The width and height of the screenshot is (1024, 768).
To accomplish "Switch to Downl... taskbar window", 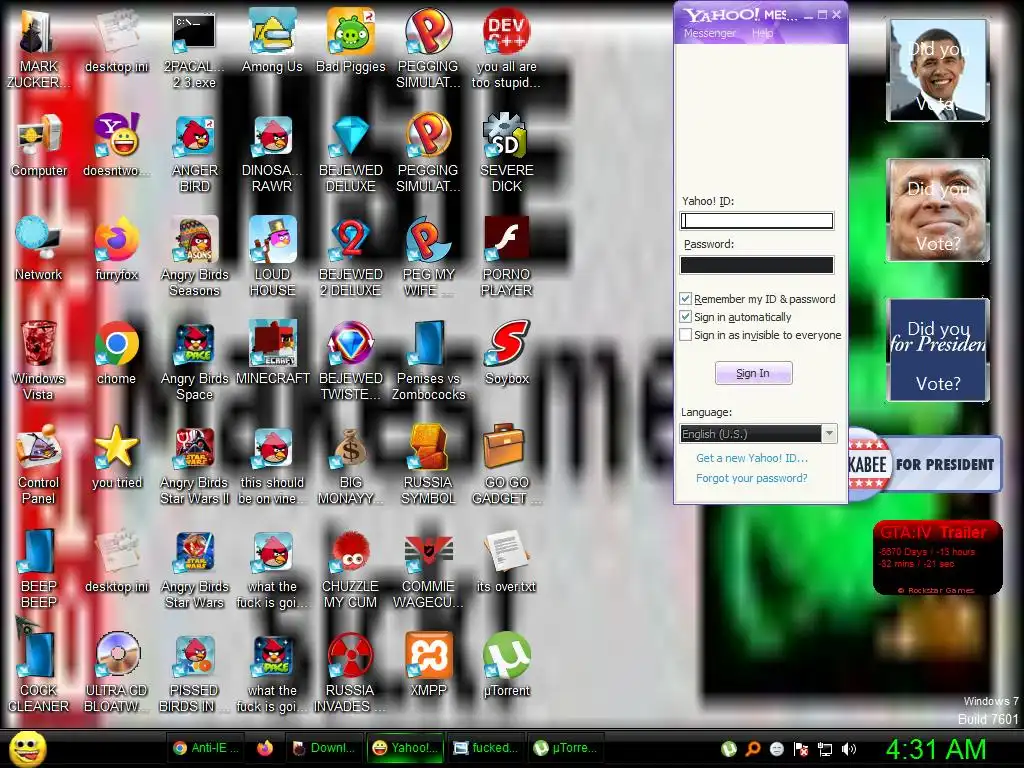I will (323, 748).
